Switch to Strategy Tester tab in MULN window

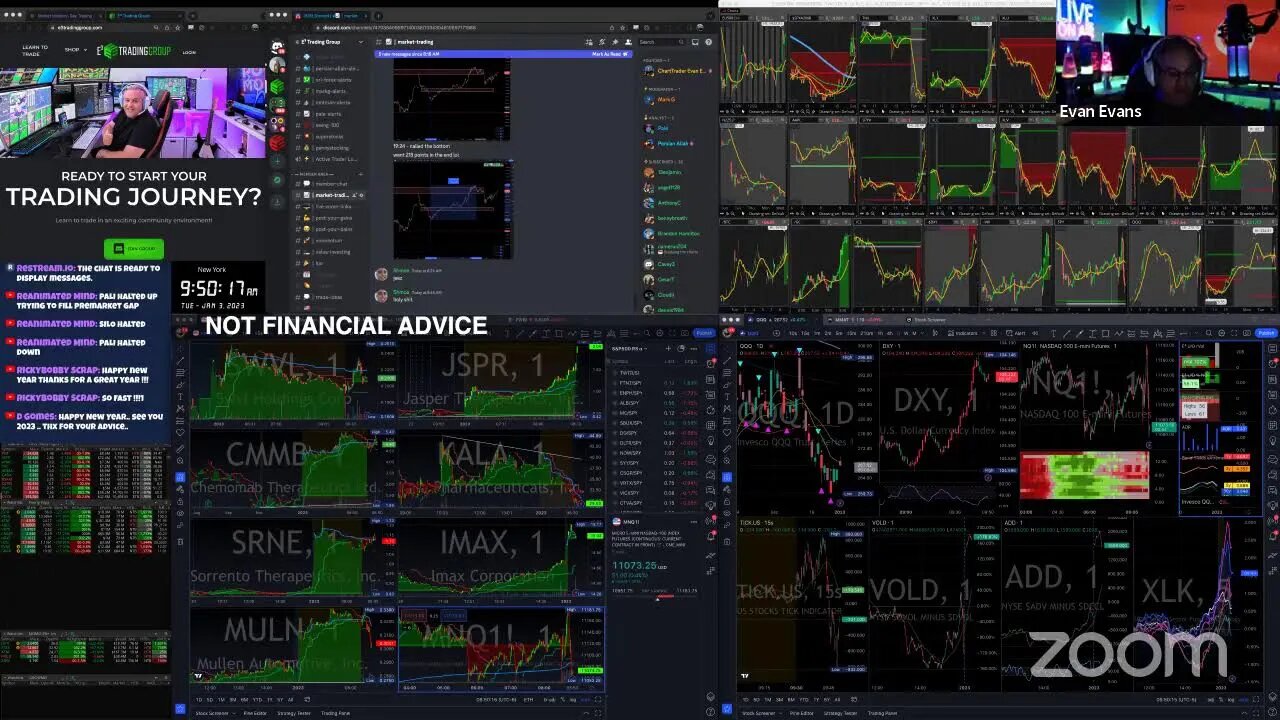pos(294,713)
